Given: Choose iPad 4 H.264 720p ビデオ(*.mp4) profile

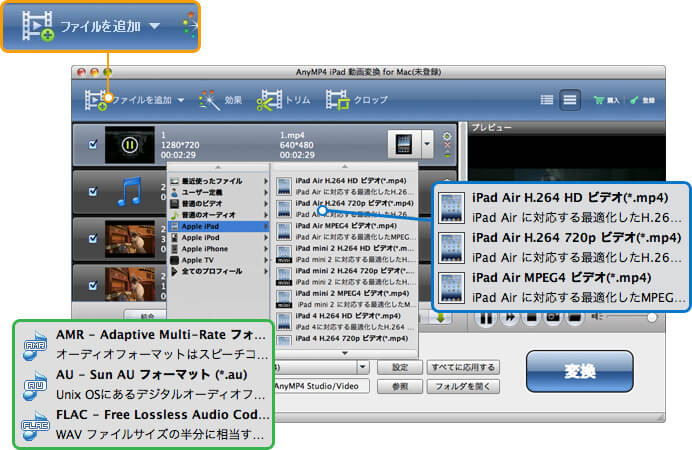Looking at the screenshot, I should click(345, 339).
